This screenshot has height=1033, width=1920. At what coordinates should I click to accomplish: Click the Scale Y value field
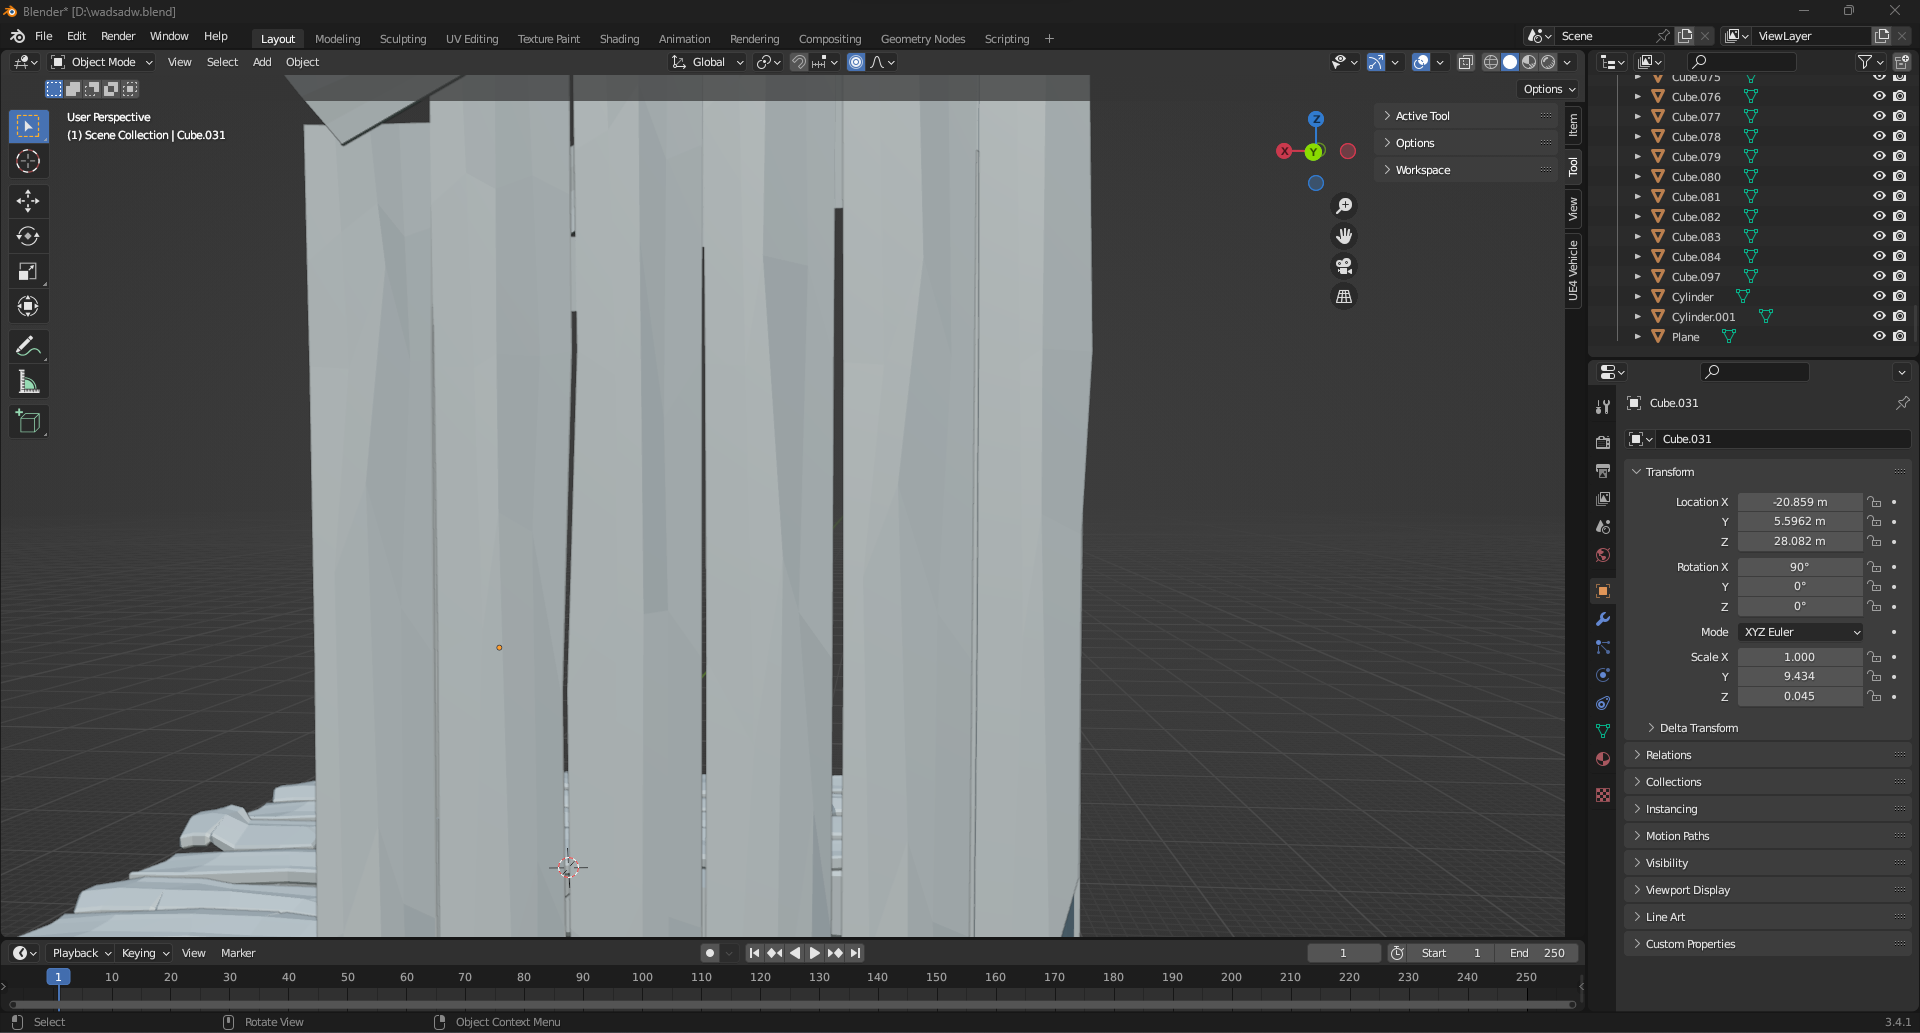pos(1798,677)
